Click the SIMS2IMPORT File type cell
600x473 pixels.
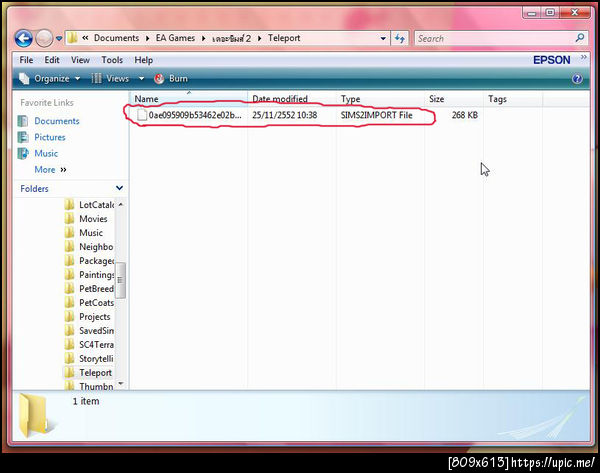click(377, 115)
